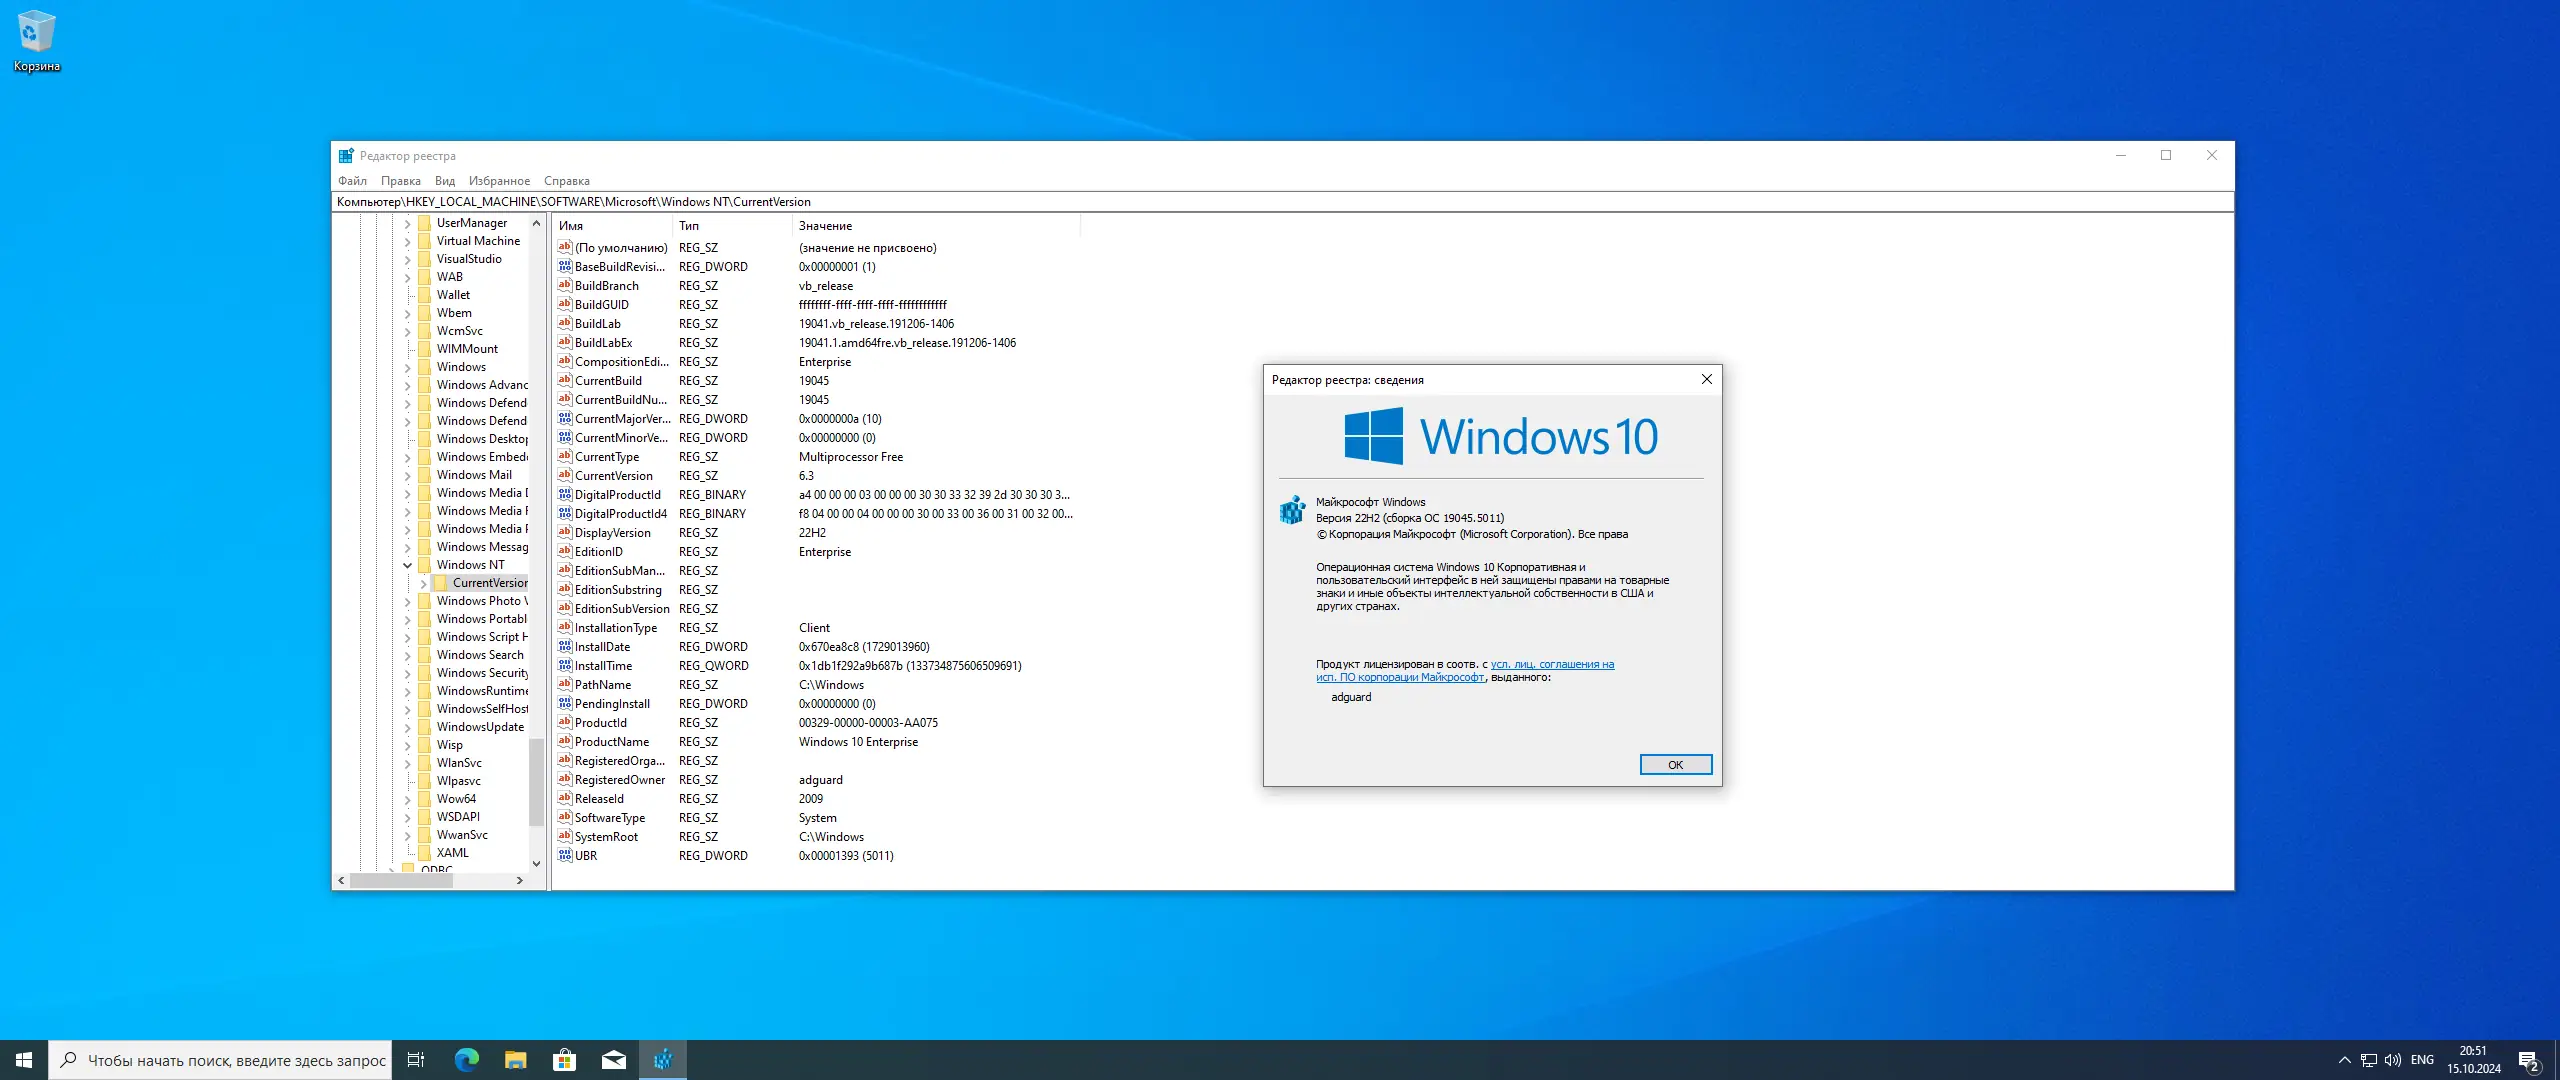
Task: Collapse the Windows NT tree node
Action: 408,565
